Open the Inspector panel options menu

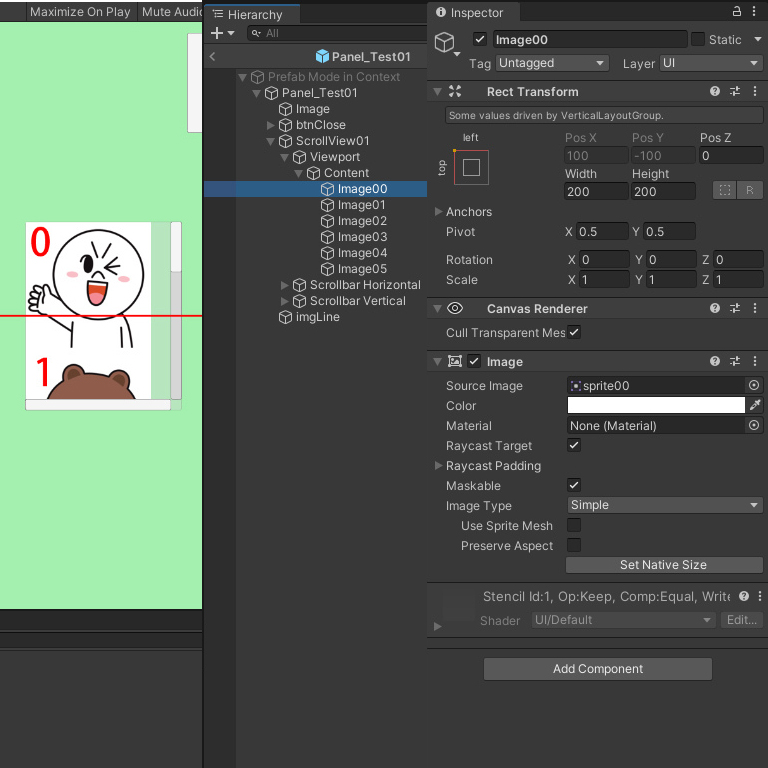[x=754, y=11]
